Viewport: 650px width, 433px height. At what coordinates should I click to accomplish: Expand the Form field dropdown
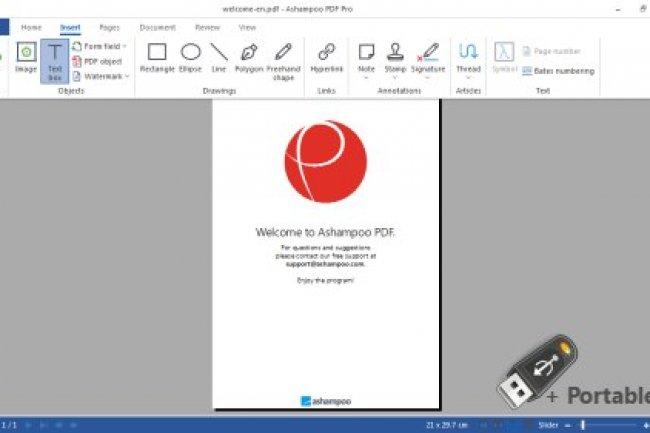(x=124, y=46)
